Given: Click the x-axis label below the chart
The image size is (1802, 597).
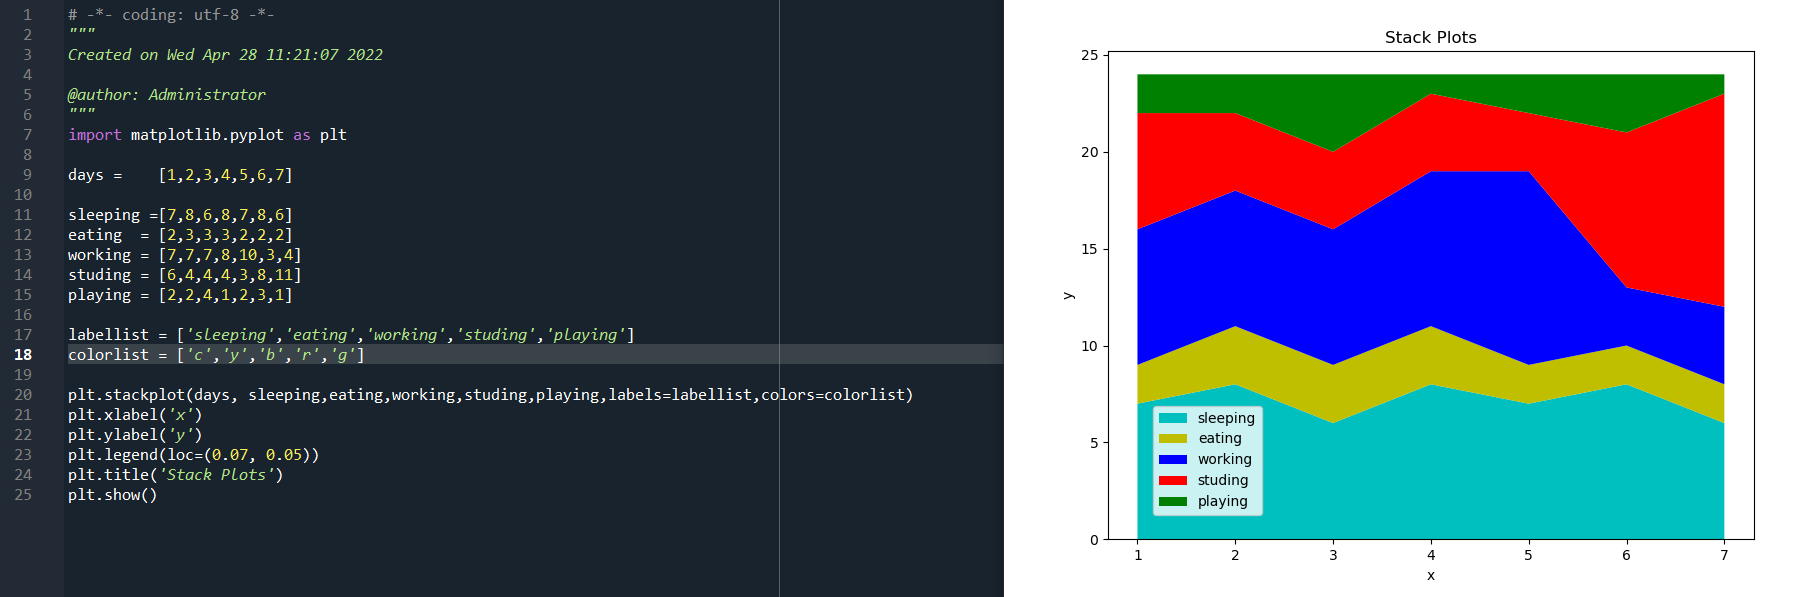Looking at the screenshot, I should coord(1430,575).
